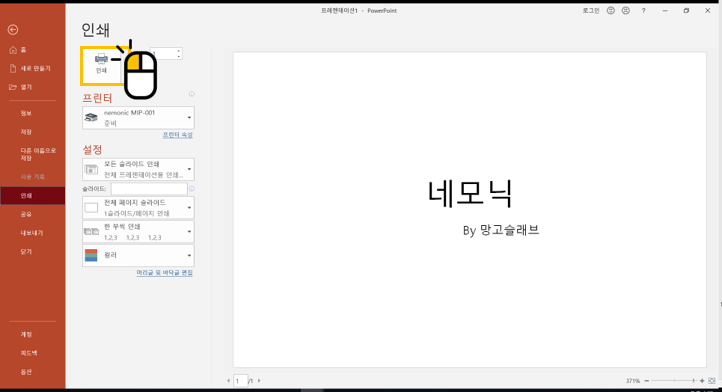Select the 인쇄 sidebar tab
This screenshot has height=392, width=722.
(x=32, y=195)
